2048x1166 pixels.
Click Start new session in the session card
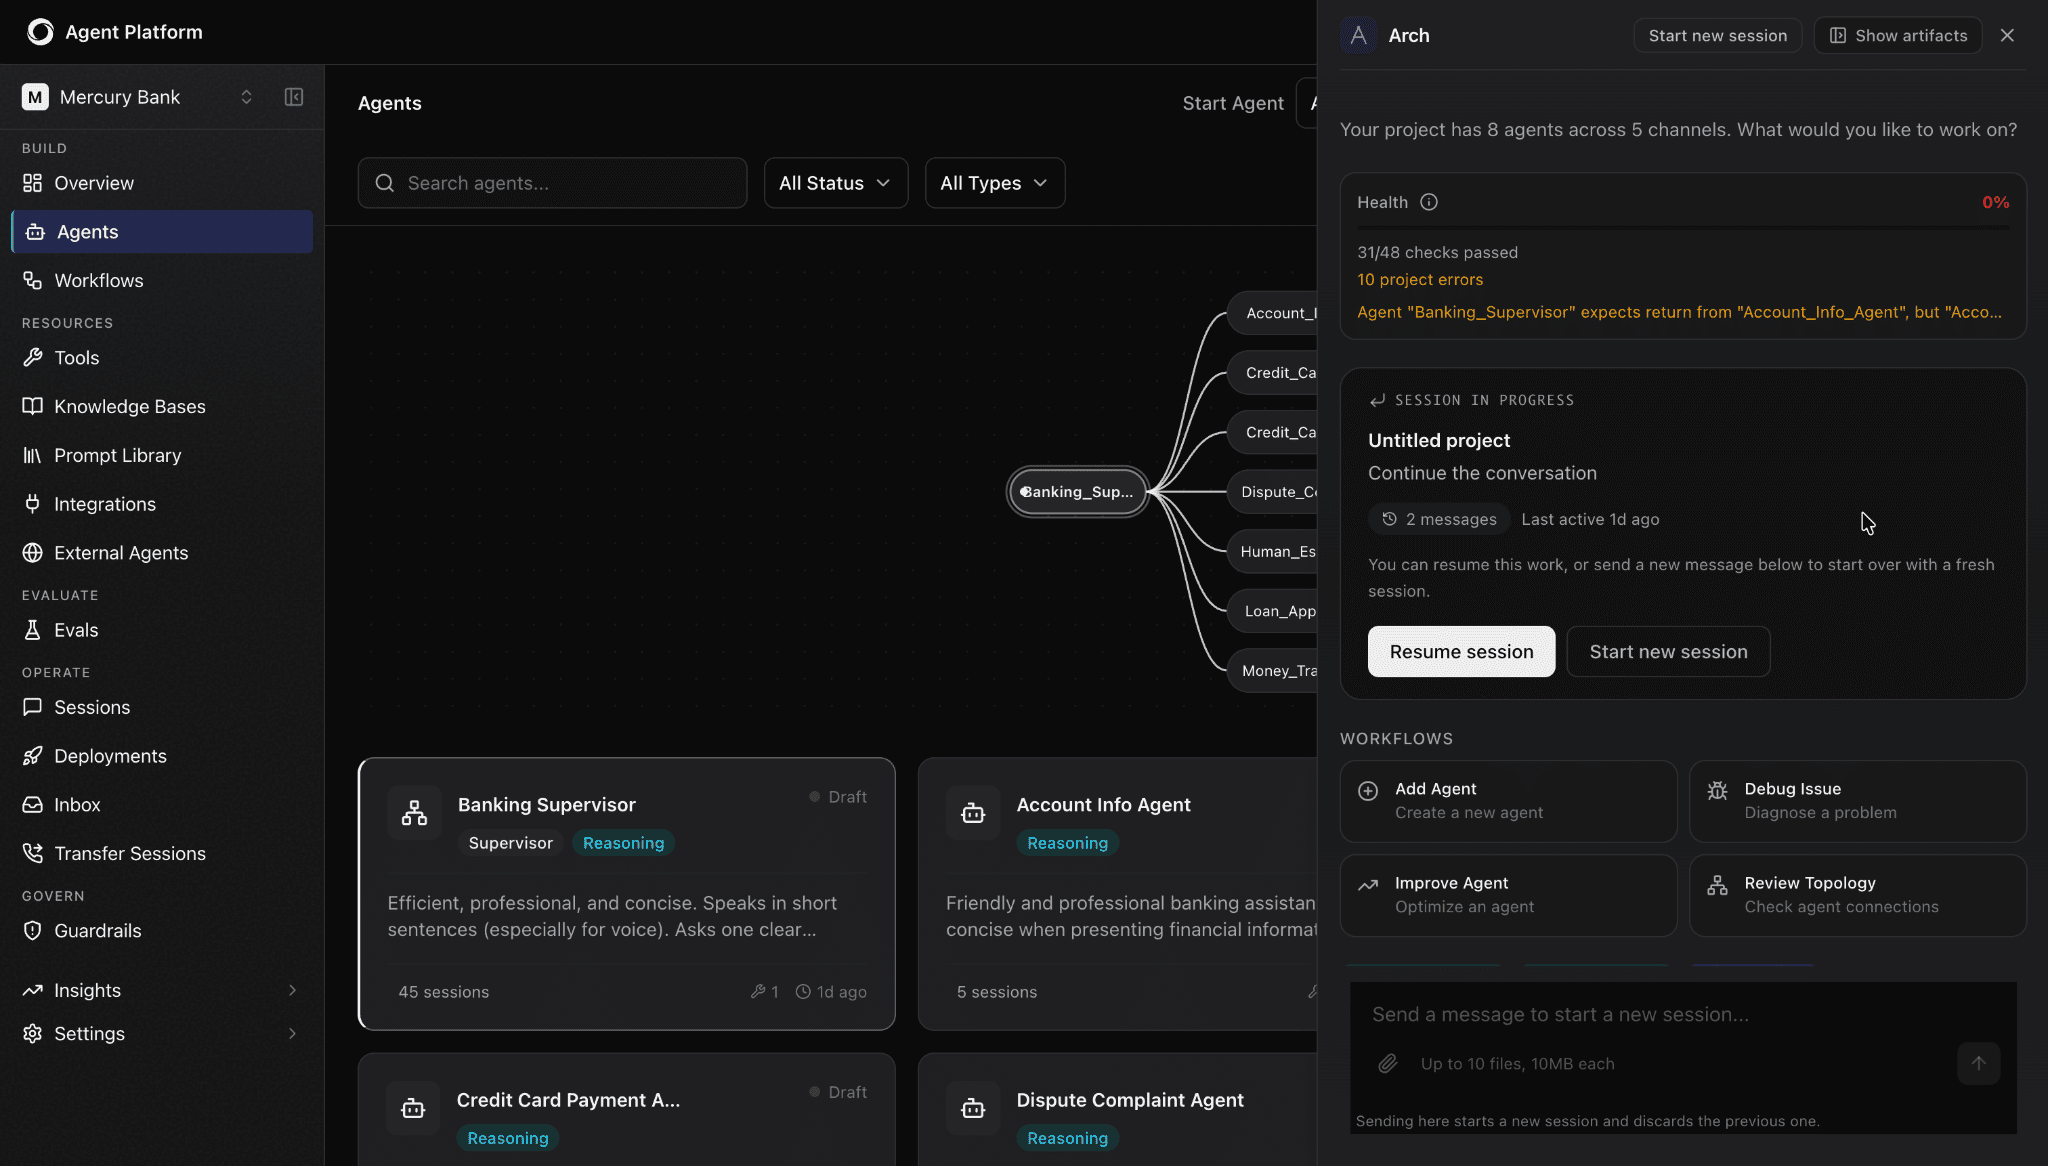pos(1668,652)
